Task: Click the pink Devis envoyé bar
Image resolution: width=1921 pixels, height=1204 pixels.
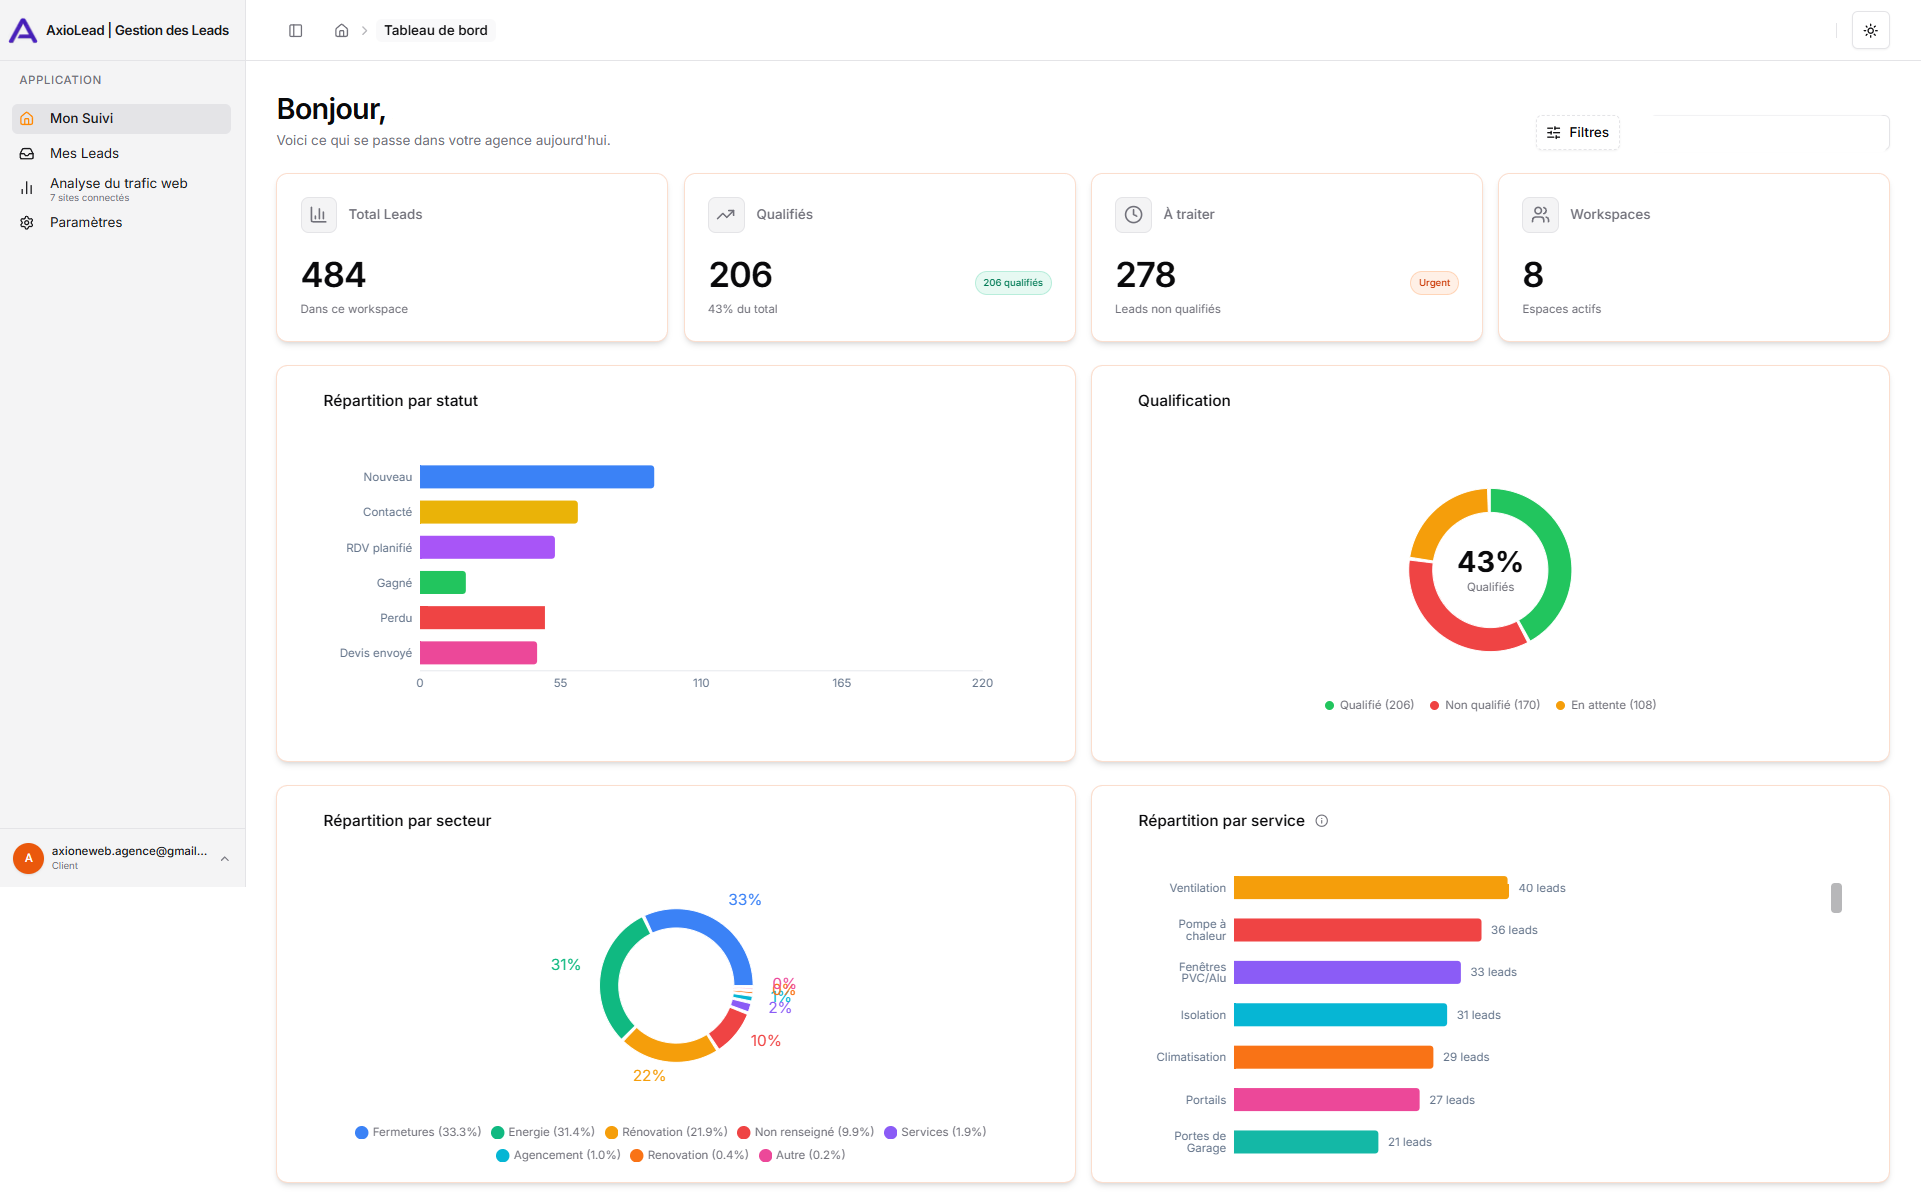Action: point(478,653)
